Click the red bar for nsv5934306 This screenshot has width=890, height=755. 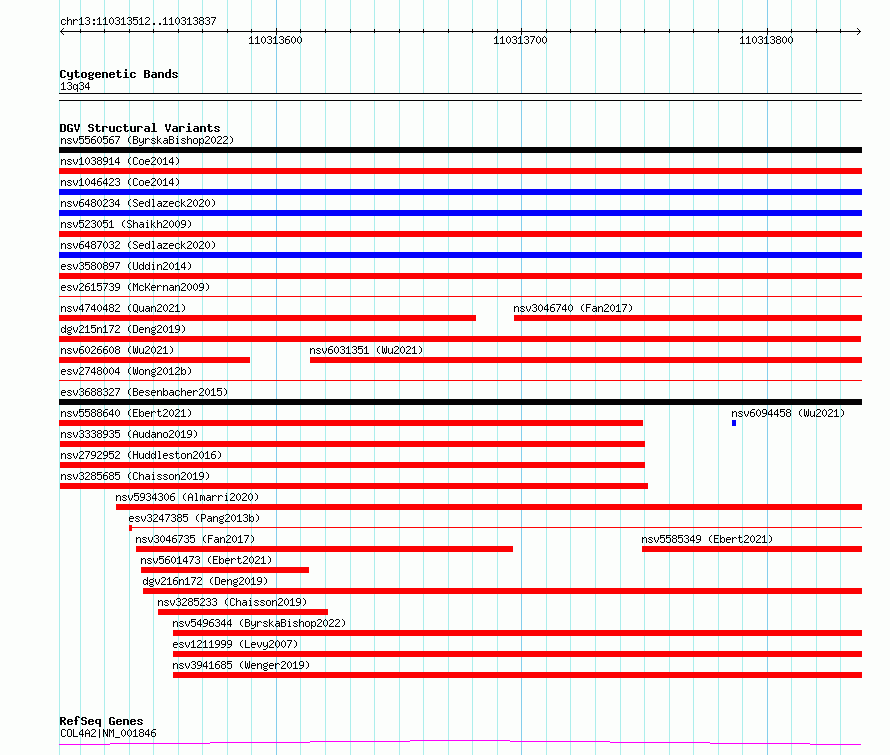click(x=489, y=507)
